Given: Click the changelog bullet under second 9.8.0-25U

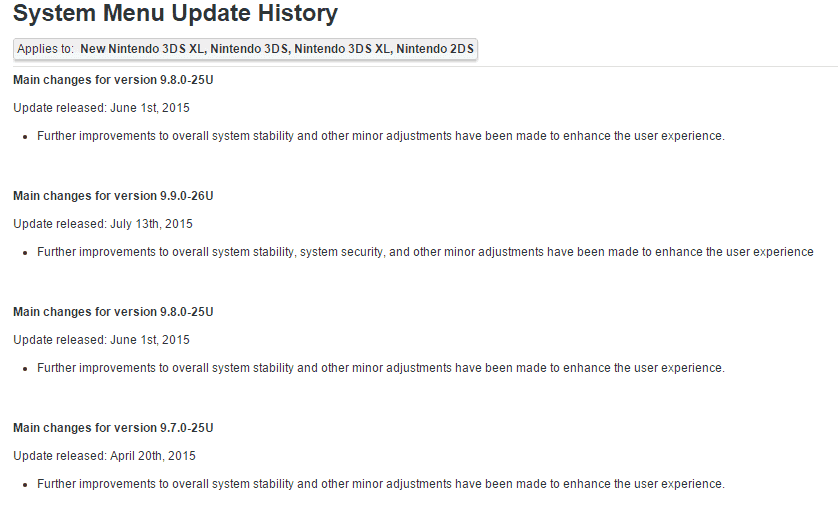Looking at the screenshot, I should pyautogui.click(x=381, y=368).
